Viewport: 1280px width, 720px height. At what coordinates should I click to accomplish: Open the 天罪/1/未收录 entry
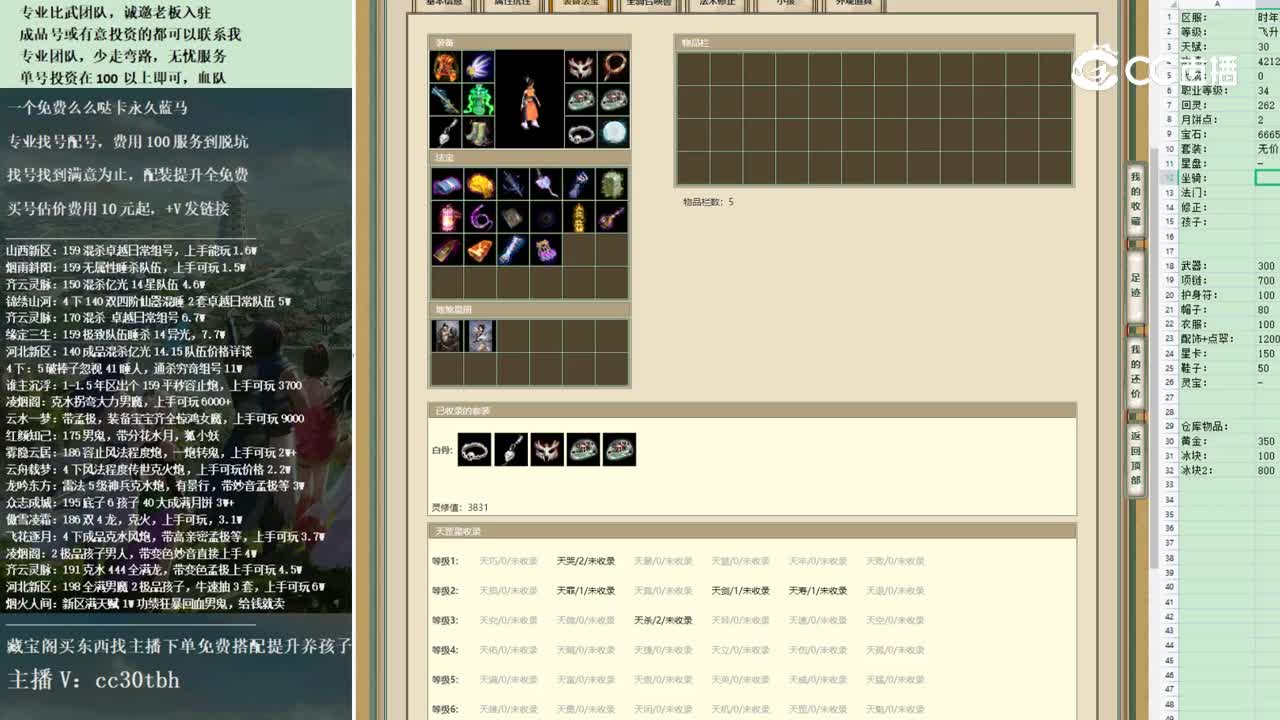[x=586, y=591]
